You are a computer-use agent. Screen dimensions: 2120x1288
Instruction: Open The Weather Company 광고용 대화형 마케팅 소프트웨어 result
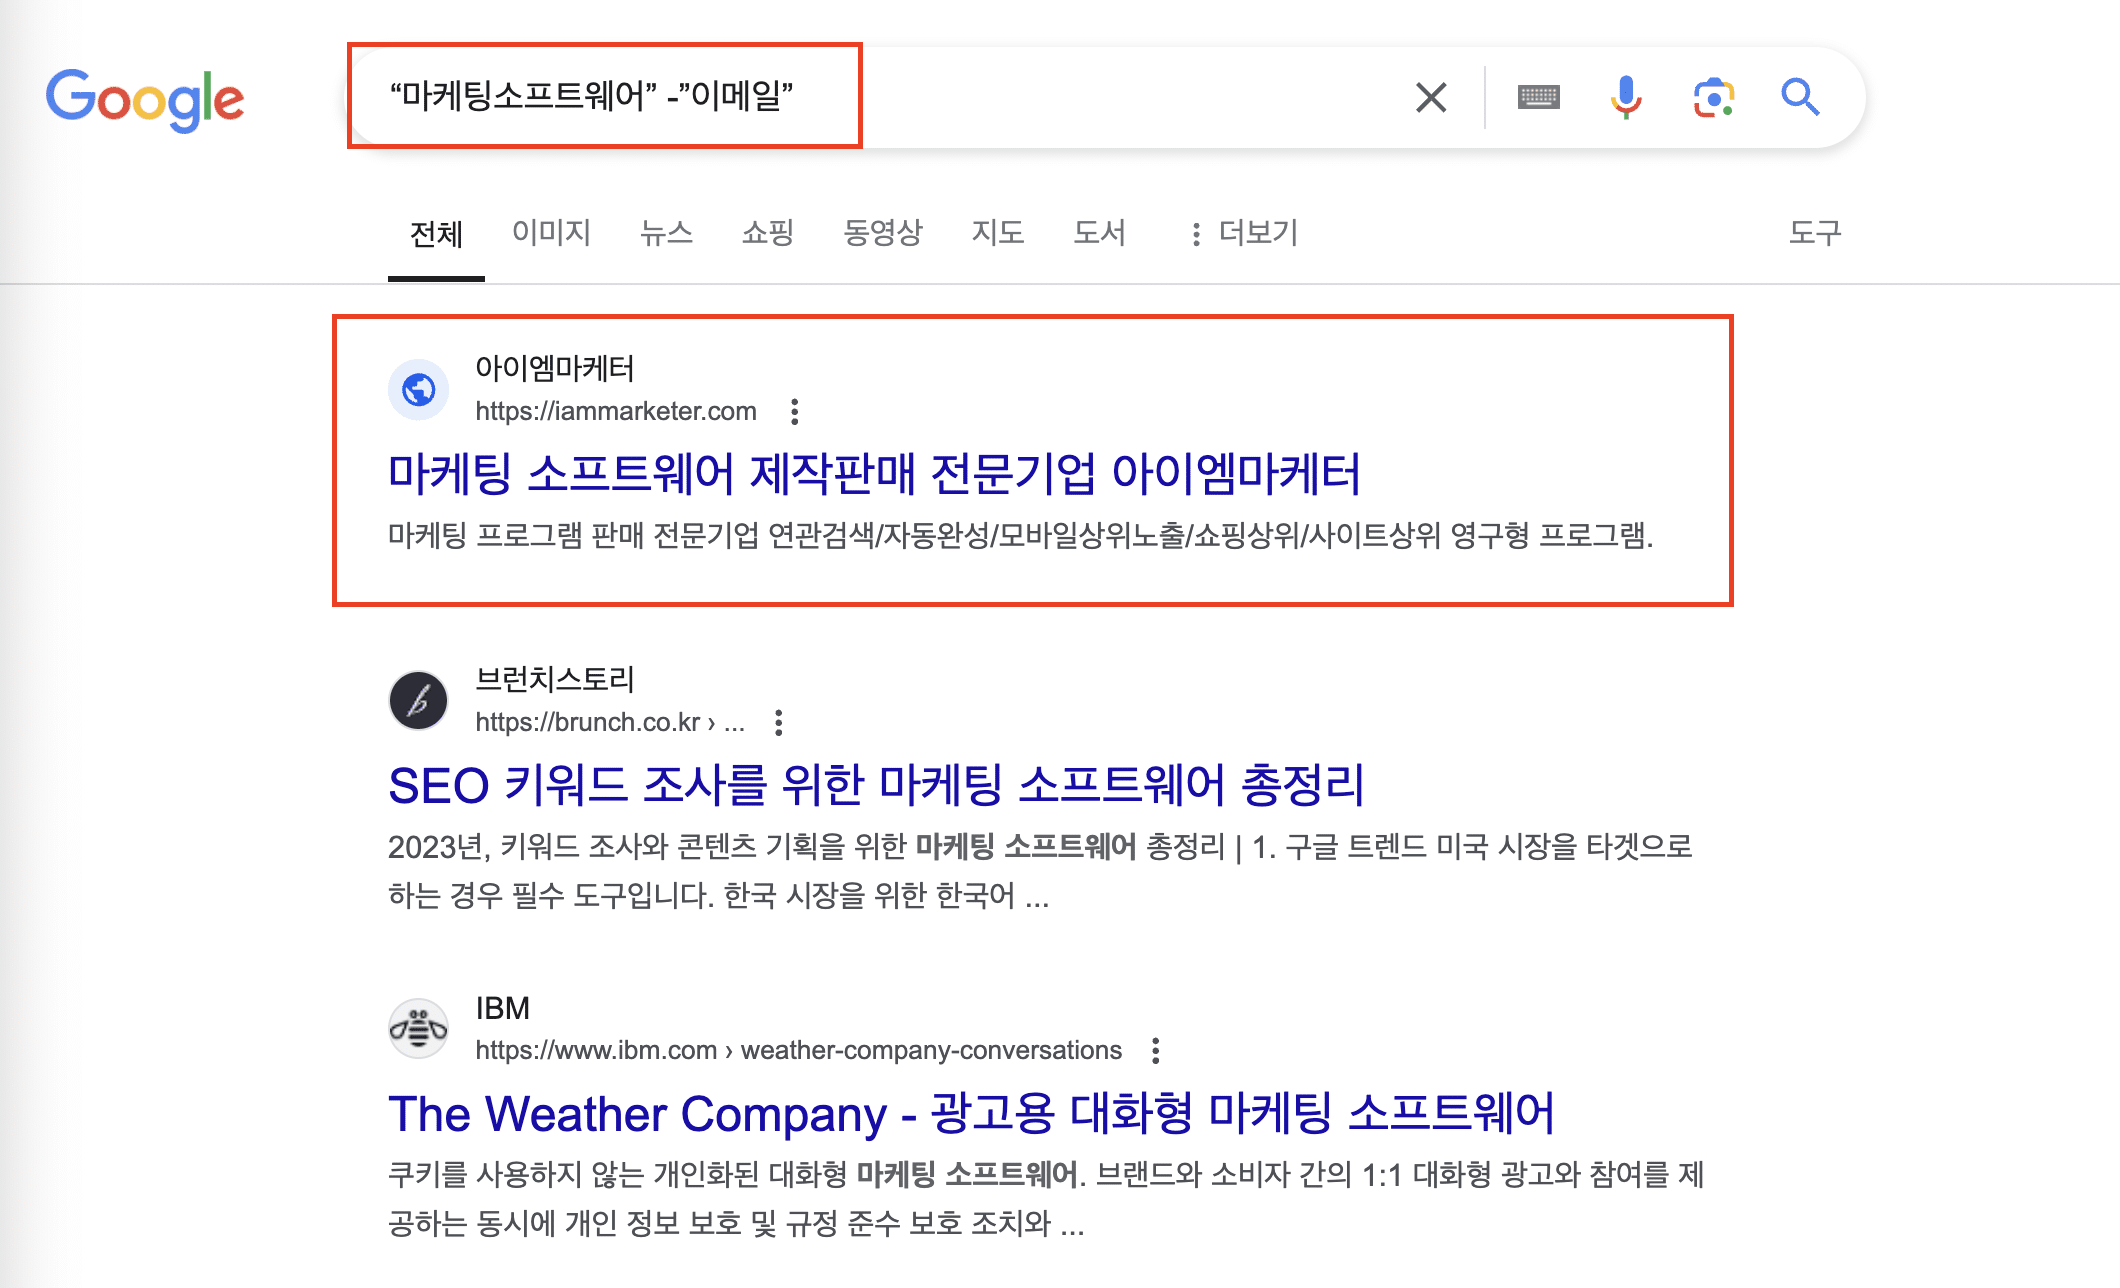point(971,1113)
